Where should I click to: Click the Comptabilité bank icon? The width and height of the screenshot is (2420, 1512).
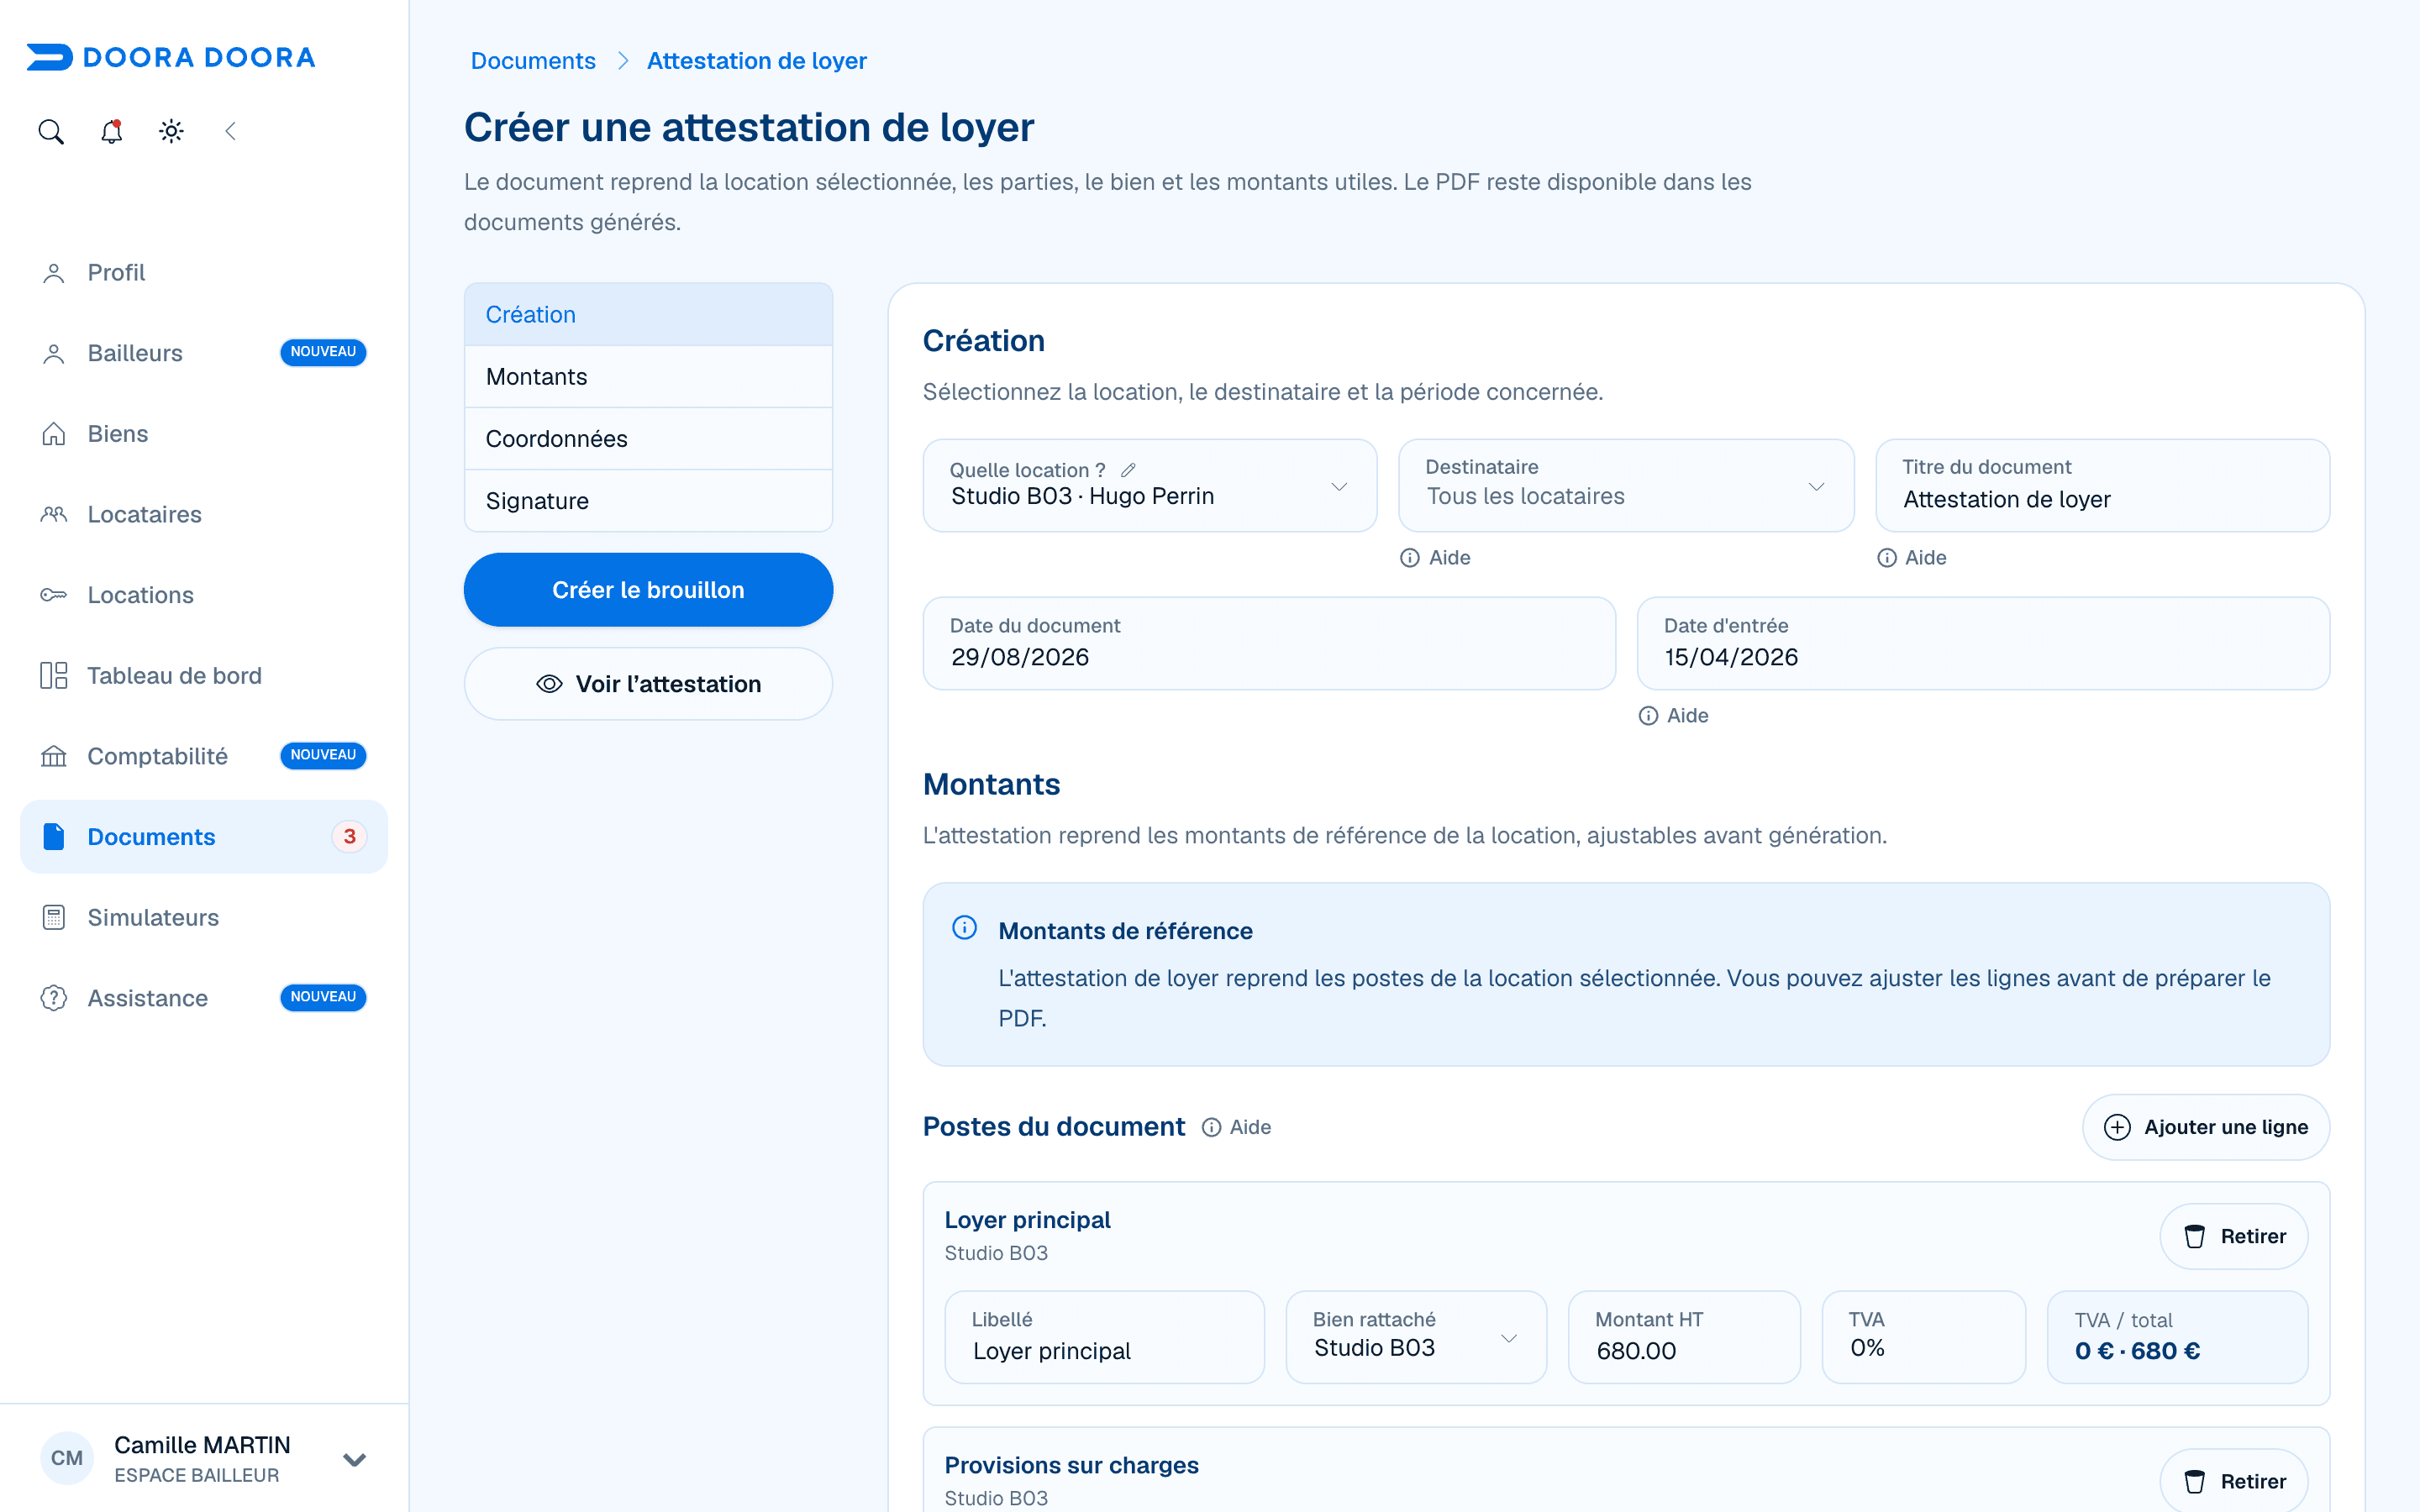coord(54,757)
